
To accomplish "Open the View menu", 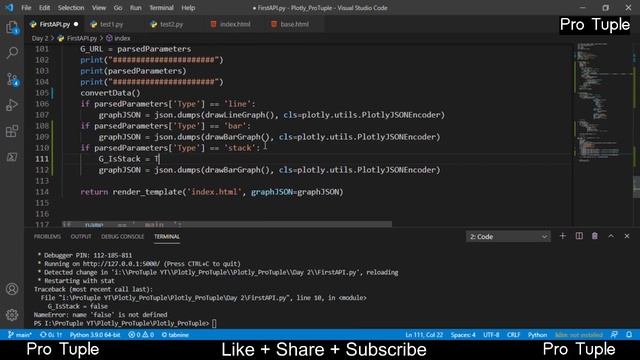I will pyautogui.click(x=98, y=8).
